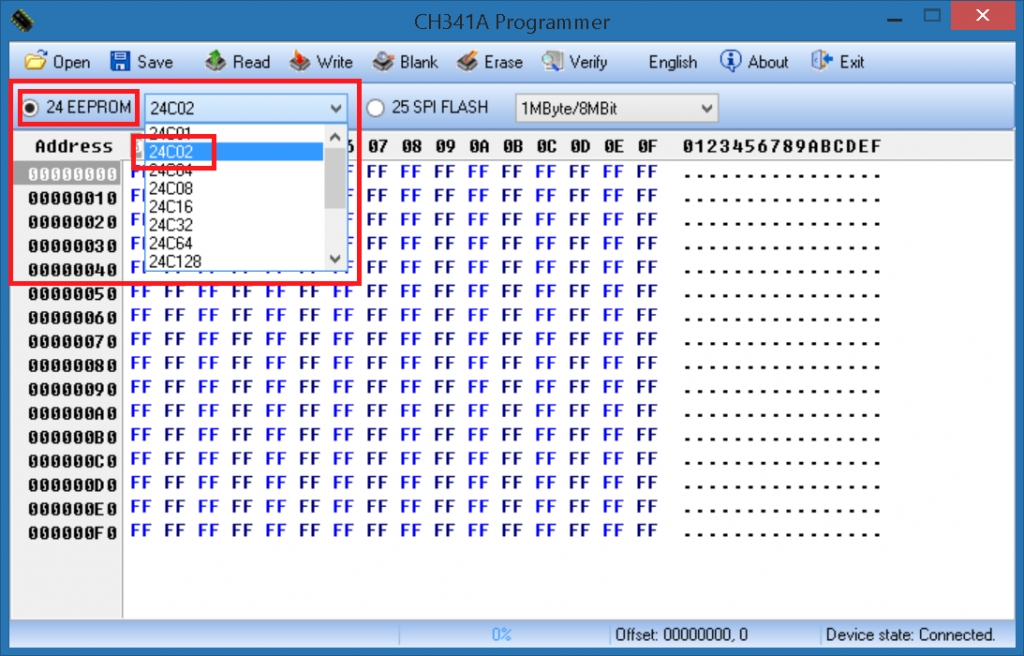Click Device state: Connected status text
Image resolution: width=1024 pixels, height=656 pixels.
click(910, 634)
